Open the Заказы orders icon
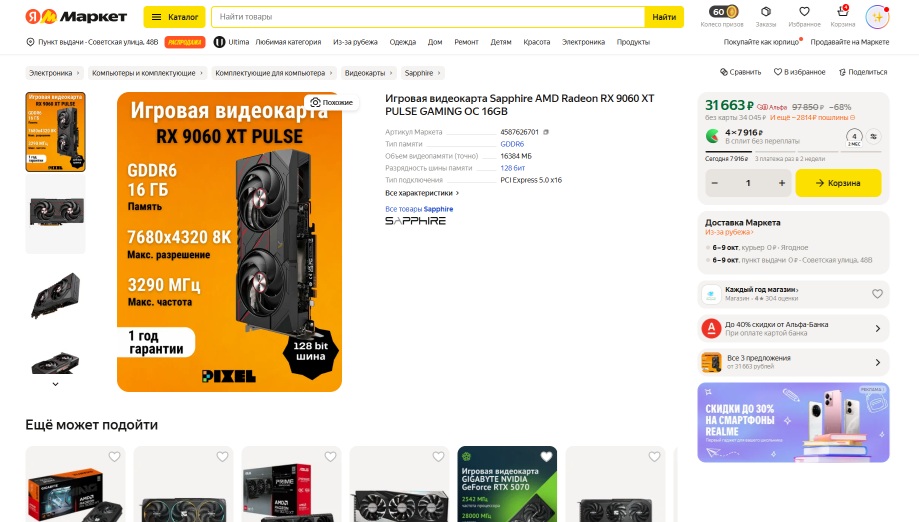919x522 pixels. click(765, 12)
